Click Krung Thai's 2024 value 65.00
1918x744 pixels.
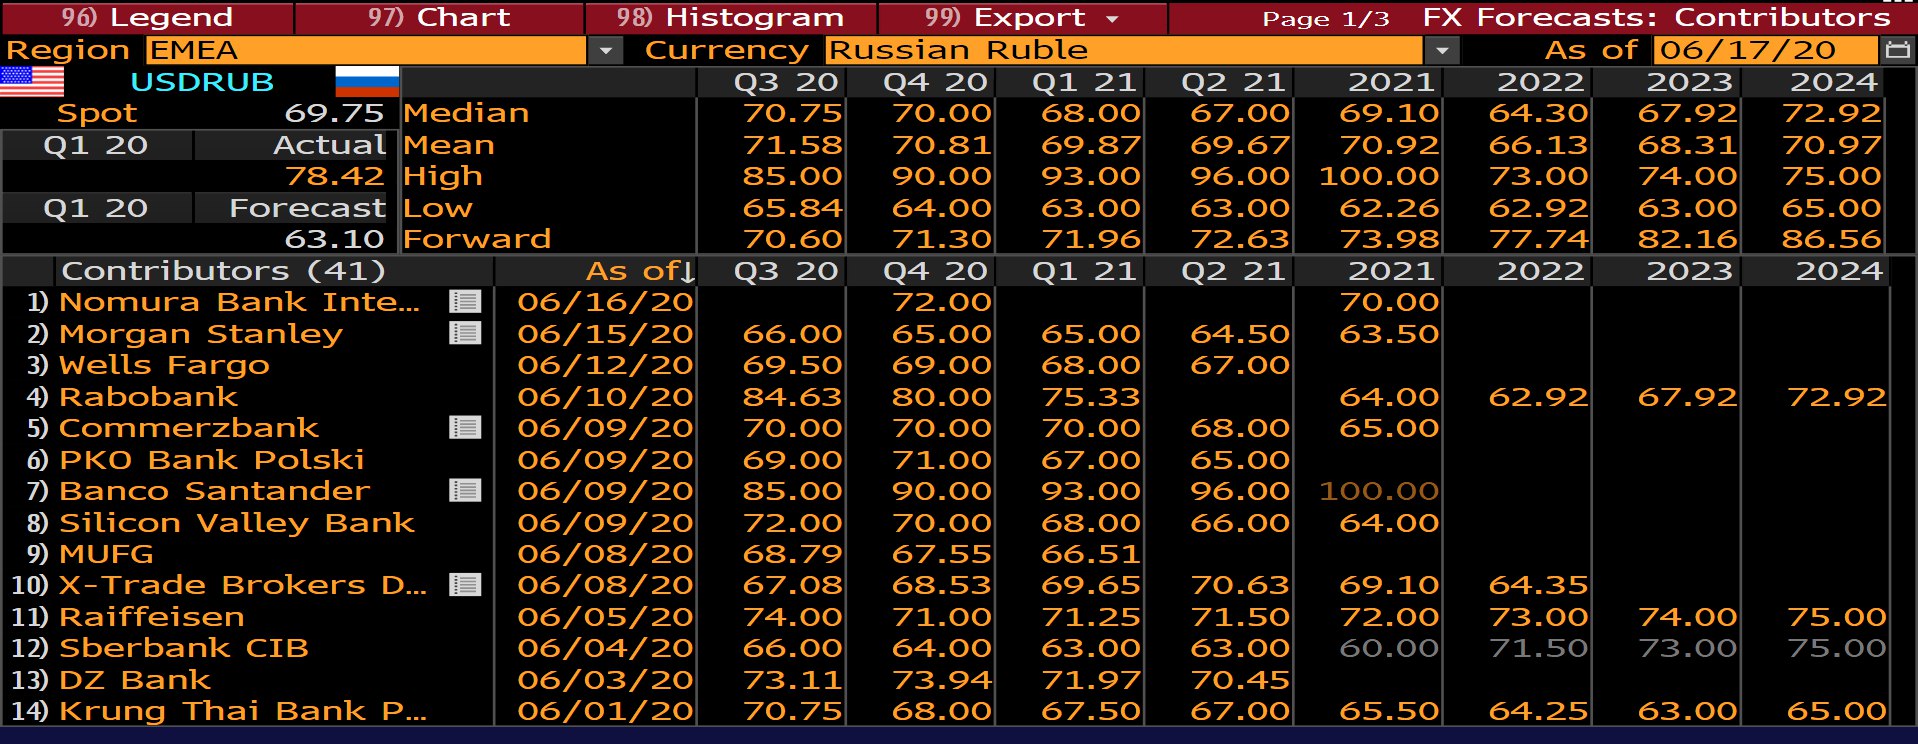[1836, 711]
